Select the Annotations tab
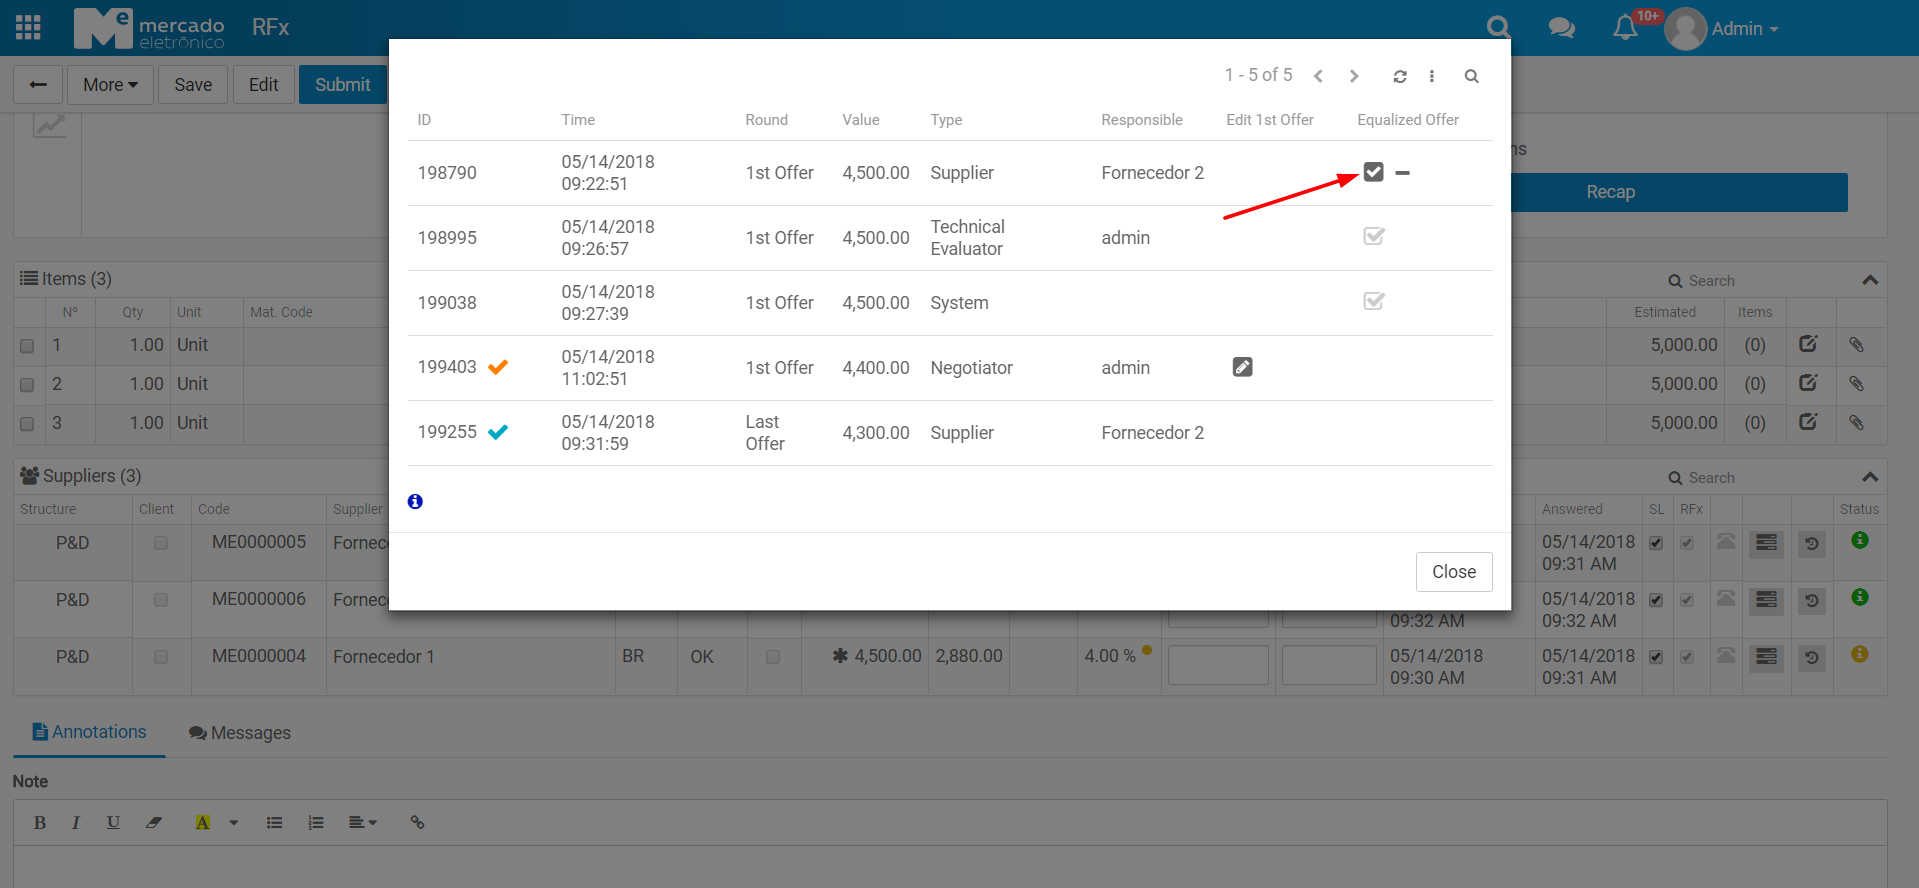This screenshot has width=1919, height=888. click(90, 732)
